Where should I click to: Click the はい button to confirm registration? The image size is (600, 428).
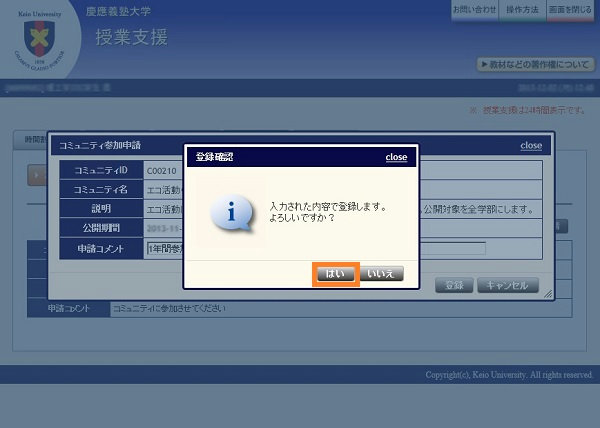click(x=336, y=273)
